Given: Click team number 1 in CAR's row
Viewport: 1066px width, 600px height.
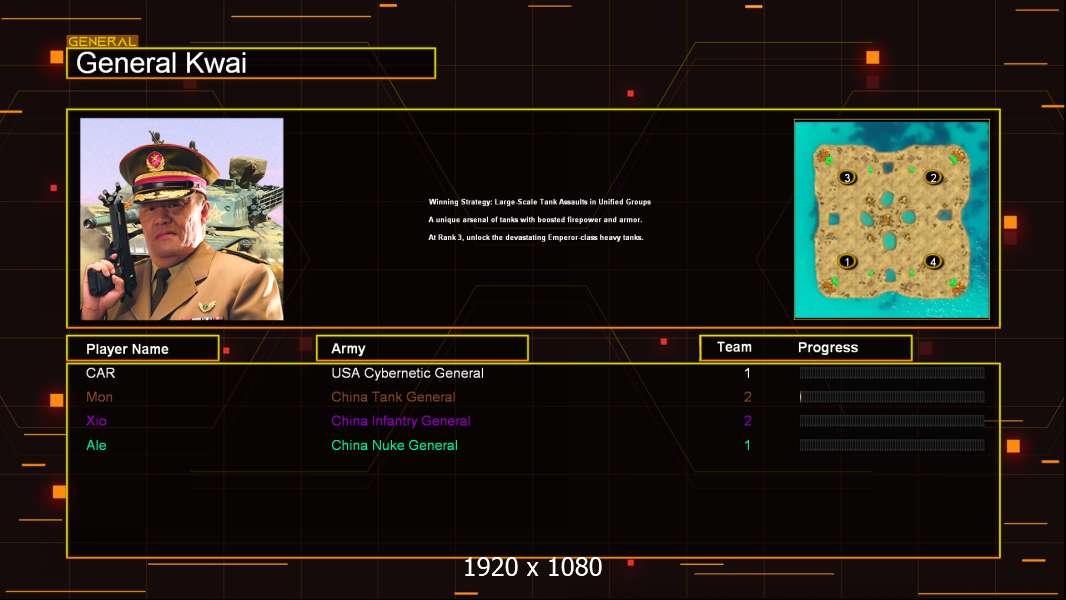Looking at the screenshot, I should tap(747, 373).
